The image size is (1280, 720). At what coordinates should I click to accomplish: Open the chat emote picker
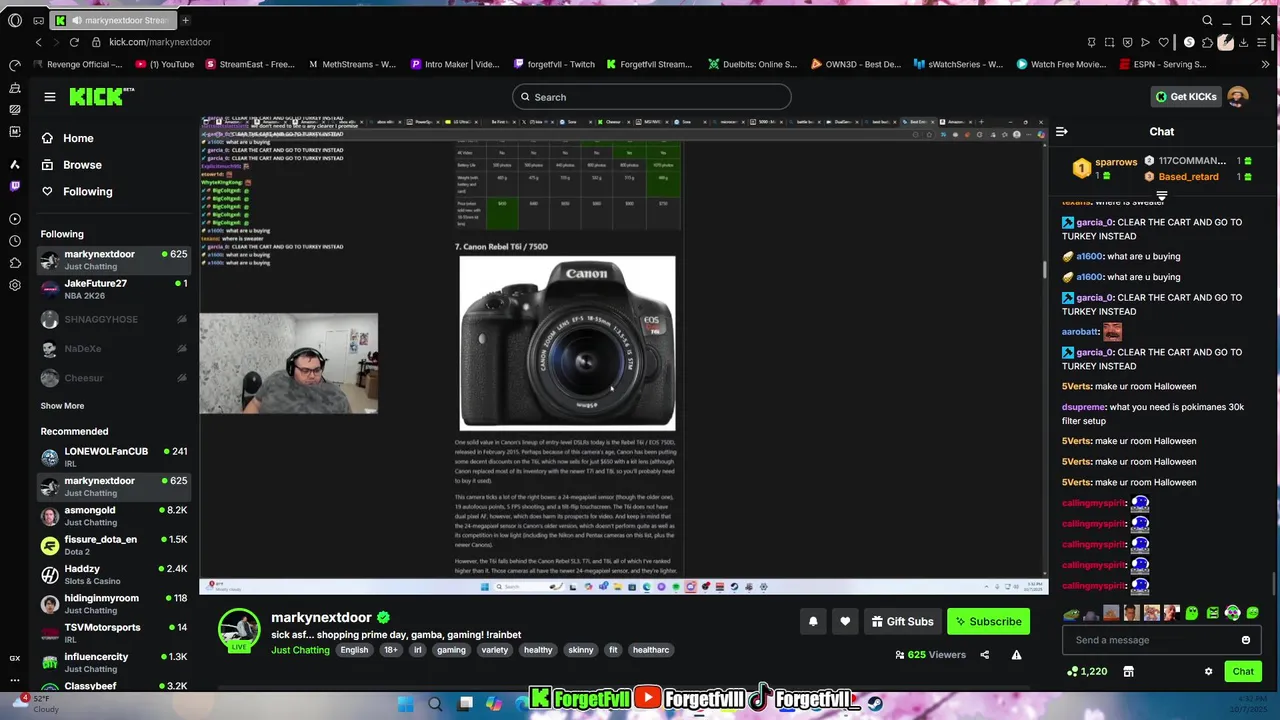(1246, 640)
